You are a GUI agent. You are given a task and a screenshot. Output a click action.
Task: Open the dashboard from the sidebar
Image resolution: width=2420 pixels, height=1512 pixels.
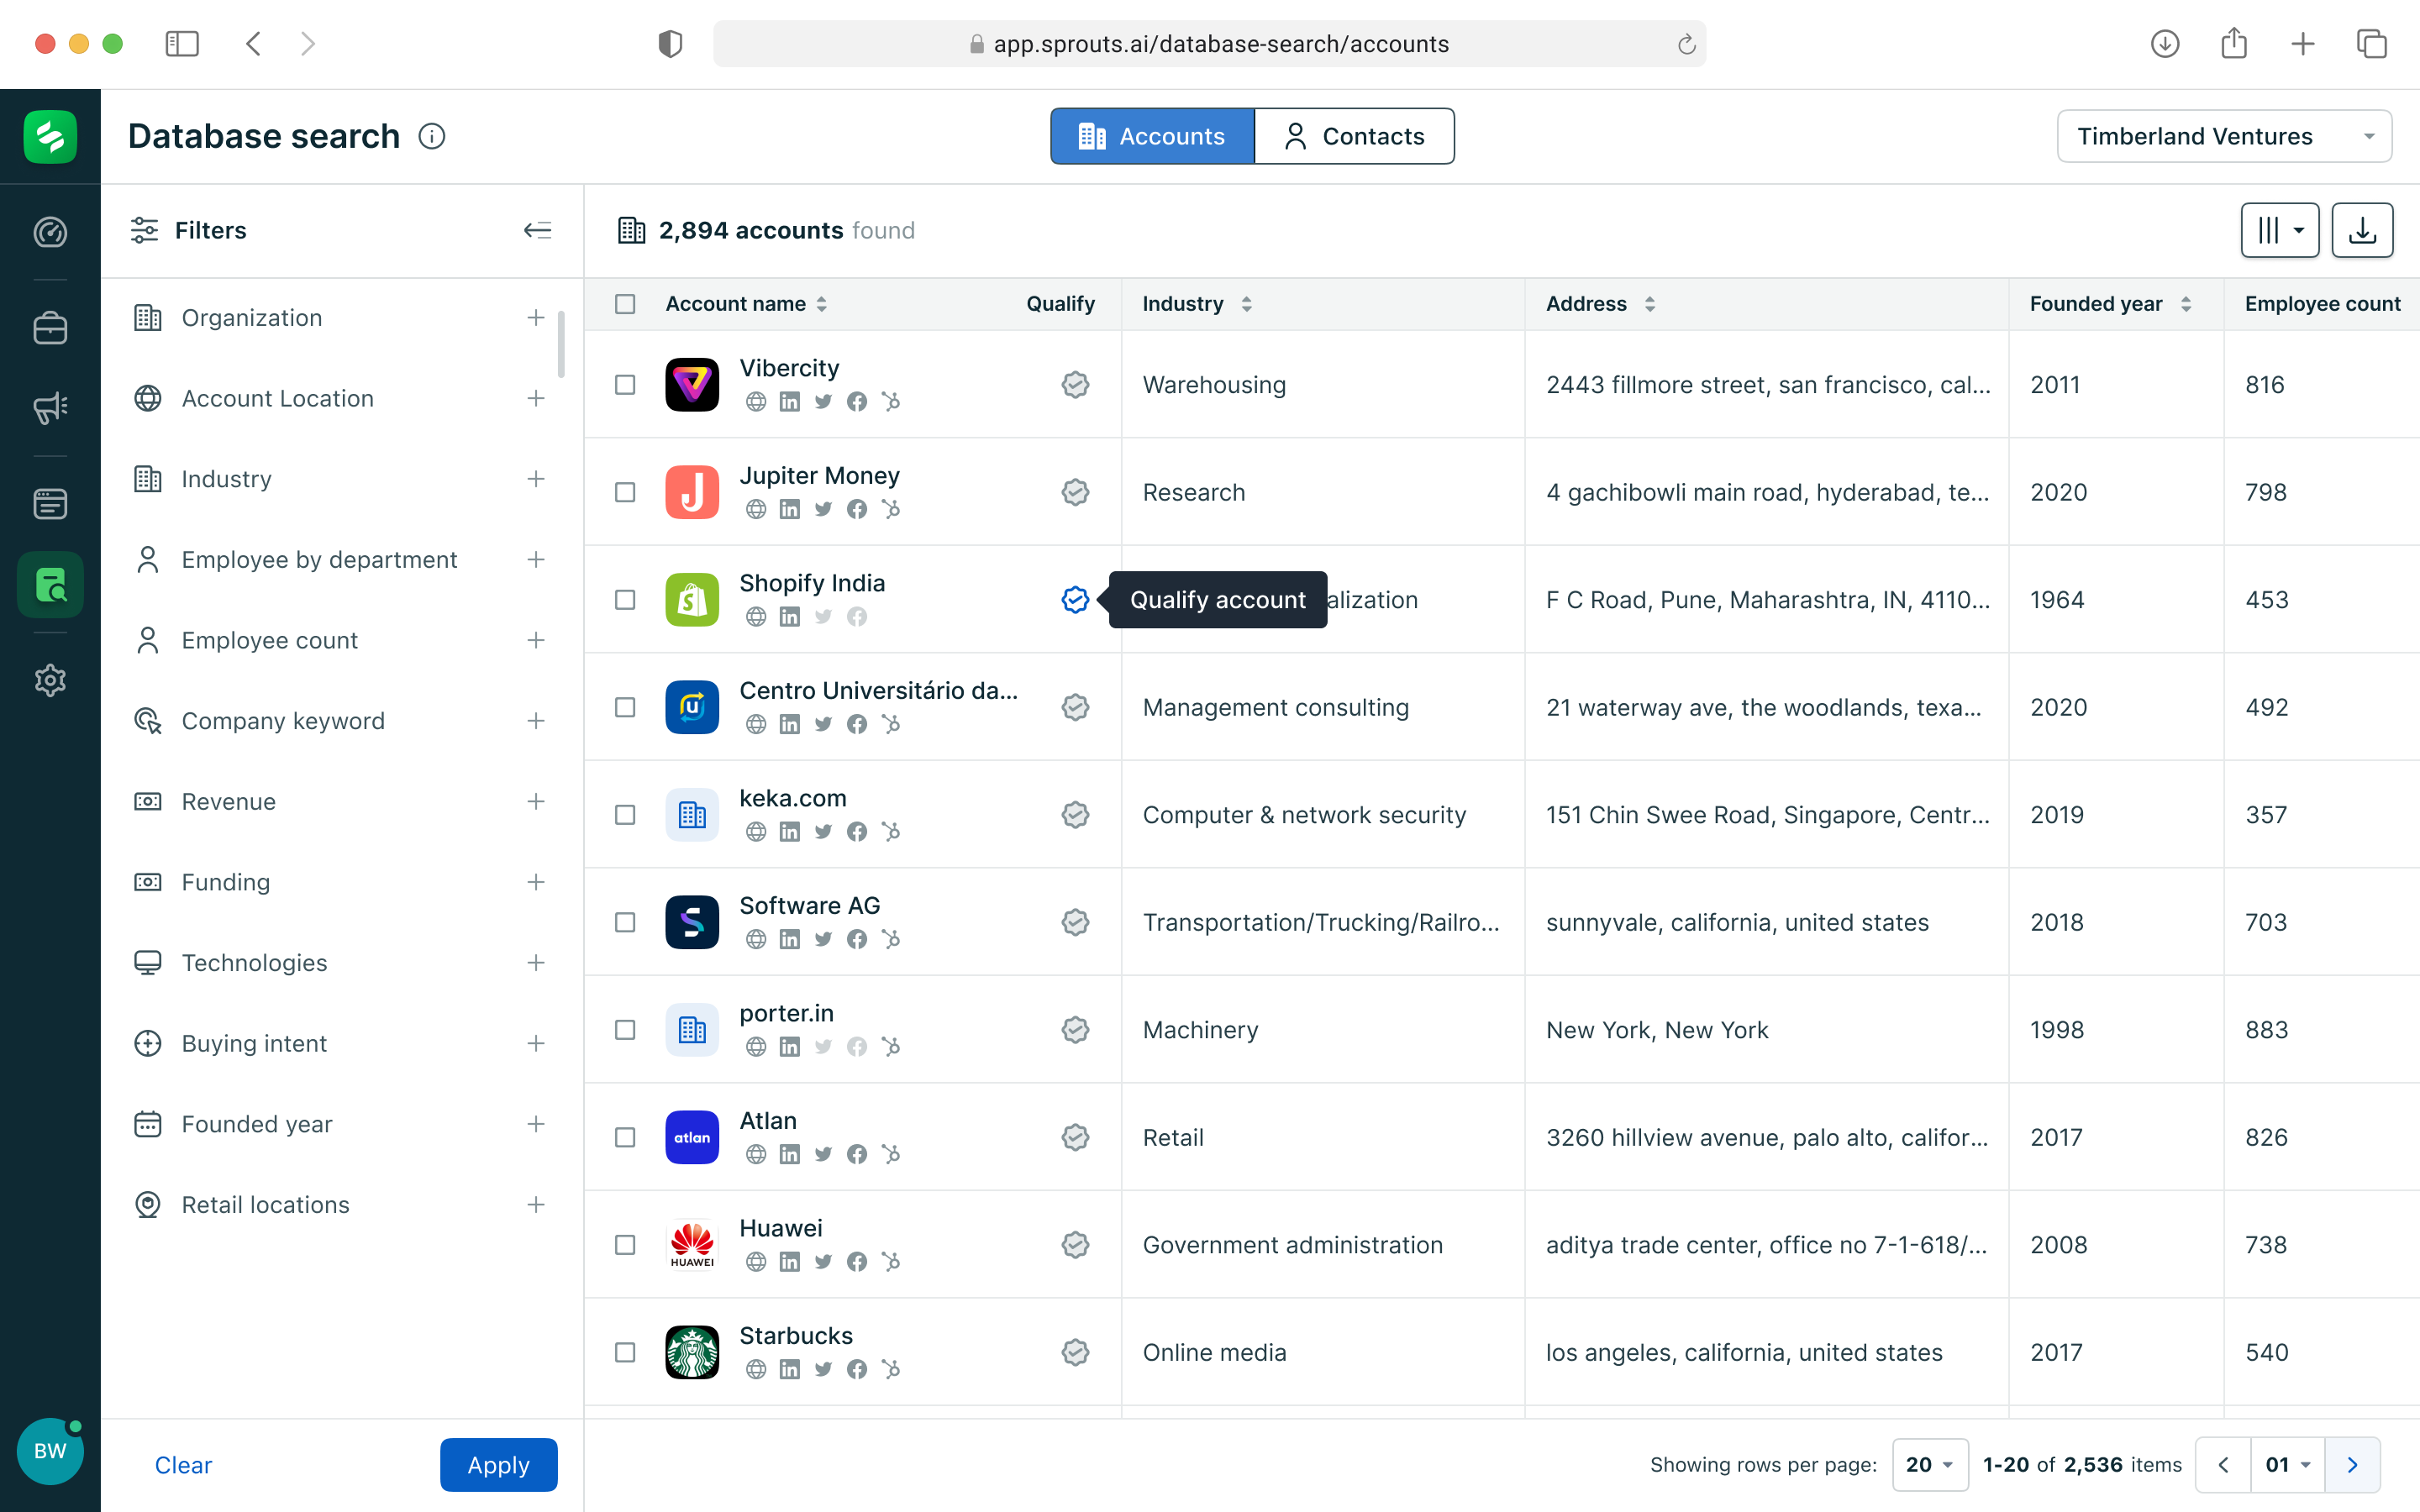(x=50, y=232)
